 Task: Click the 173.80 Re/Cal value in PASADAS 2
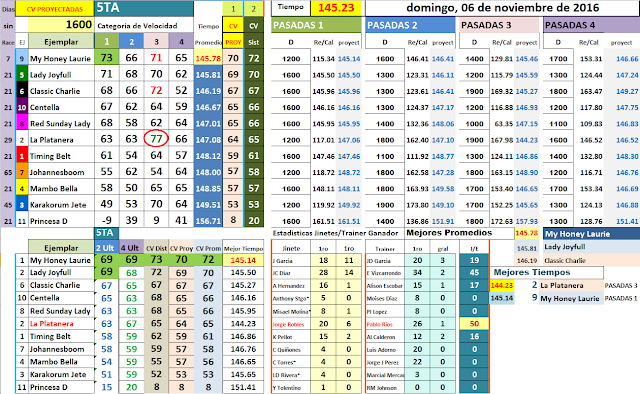click(x=417, y=205)
